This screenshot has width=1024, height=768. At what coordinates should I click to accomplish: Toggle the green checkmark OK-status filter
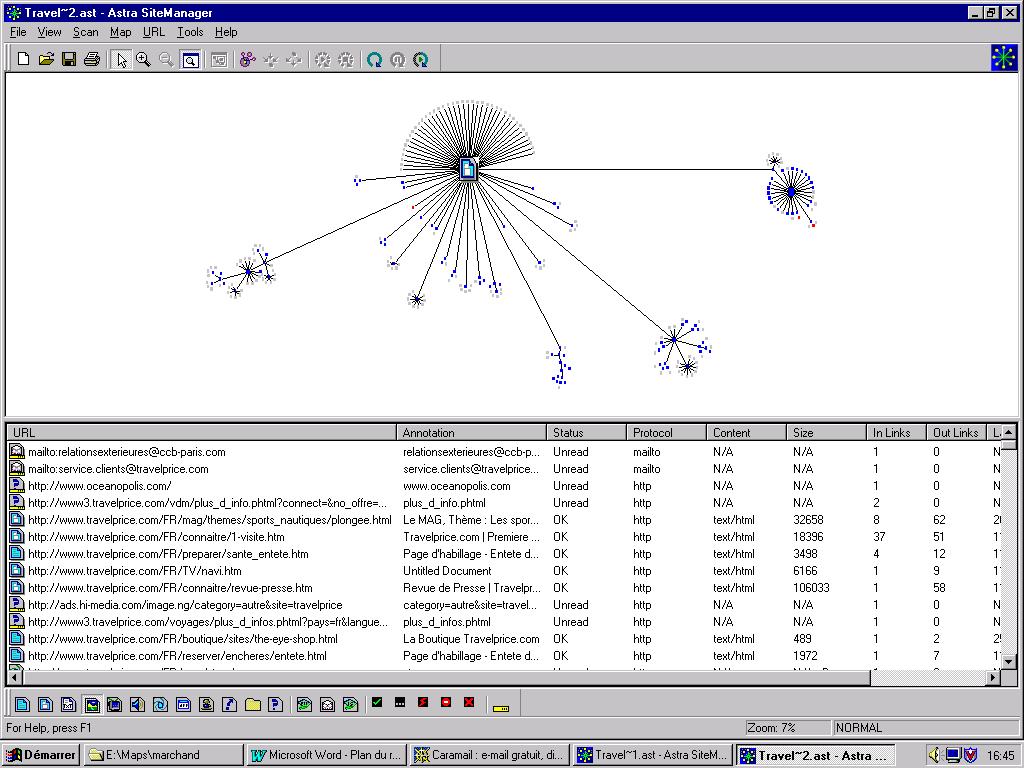377,703
